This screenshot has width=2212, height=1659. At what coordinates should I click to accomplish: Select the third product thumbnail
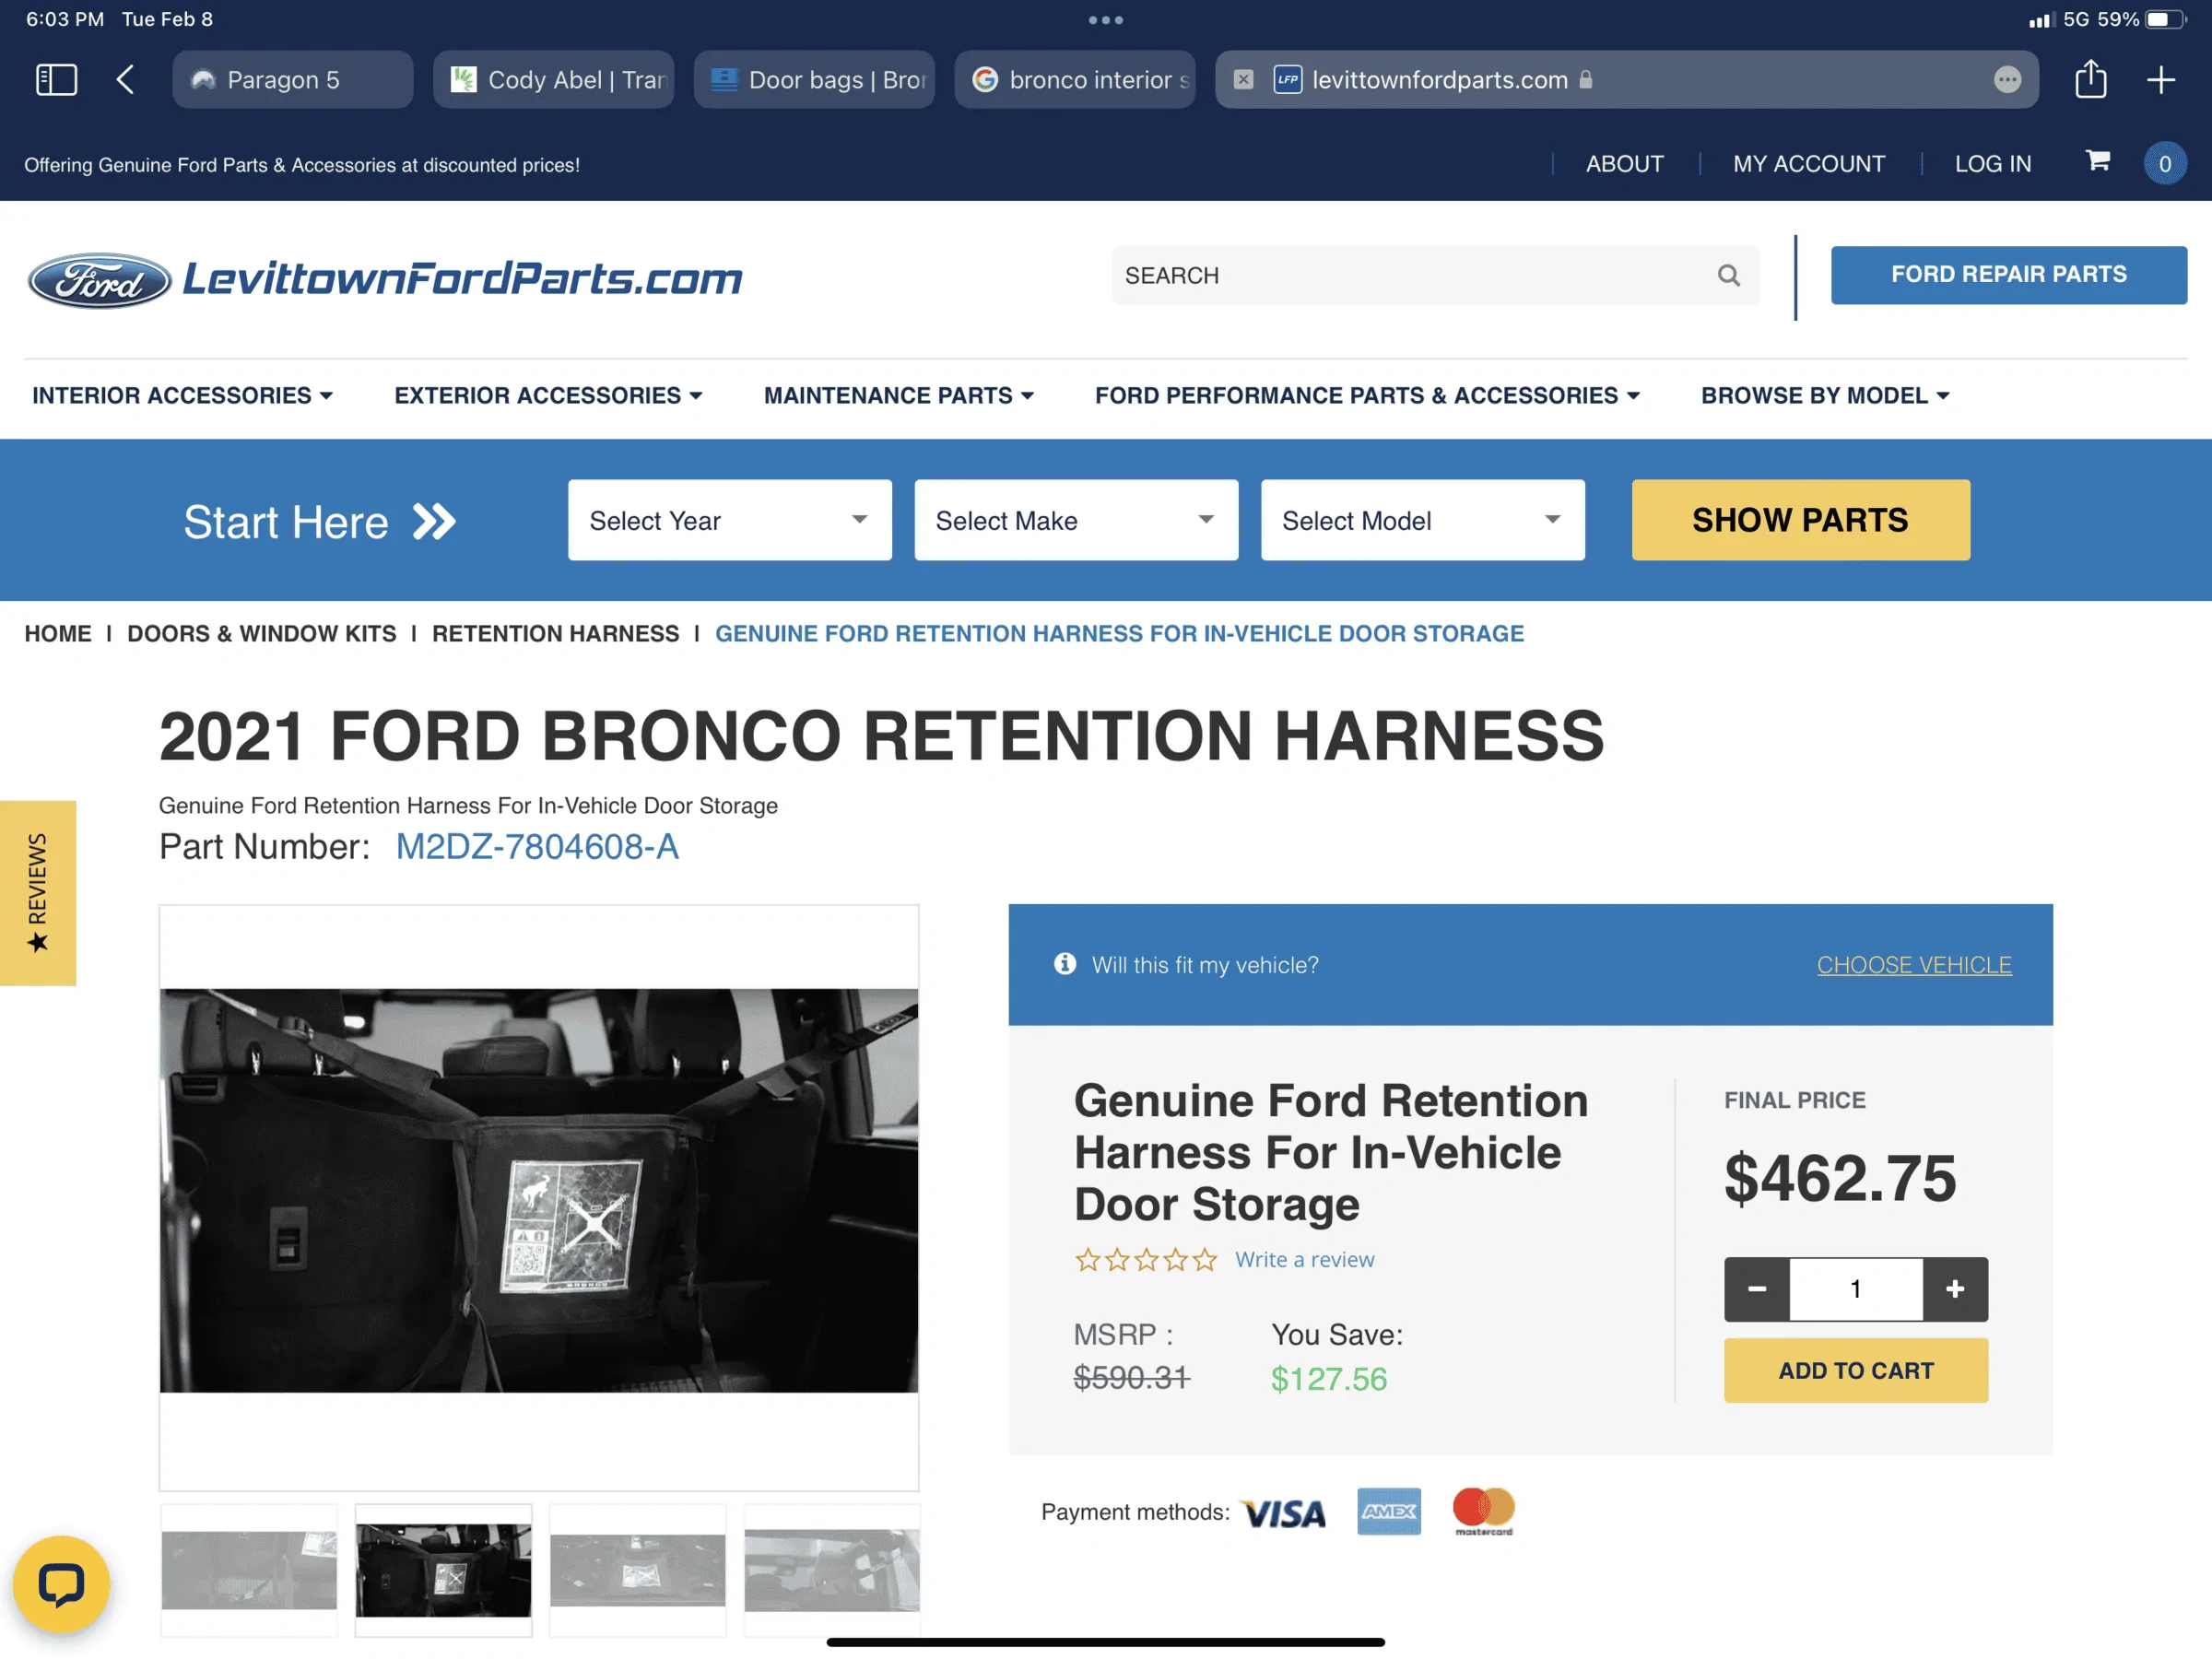click(x=637, y=1570)
